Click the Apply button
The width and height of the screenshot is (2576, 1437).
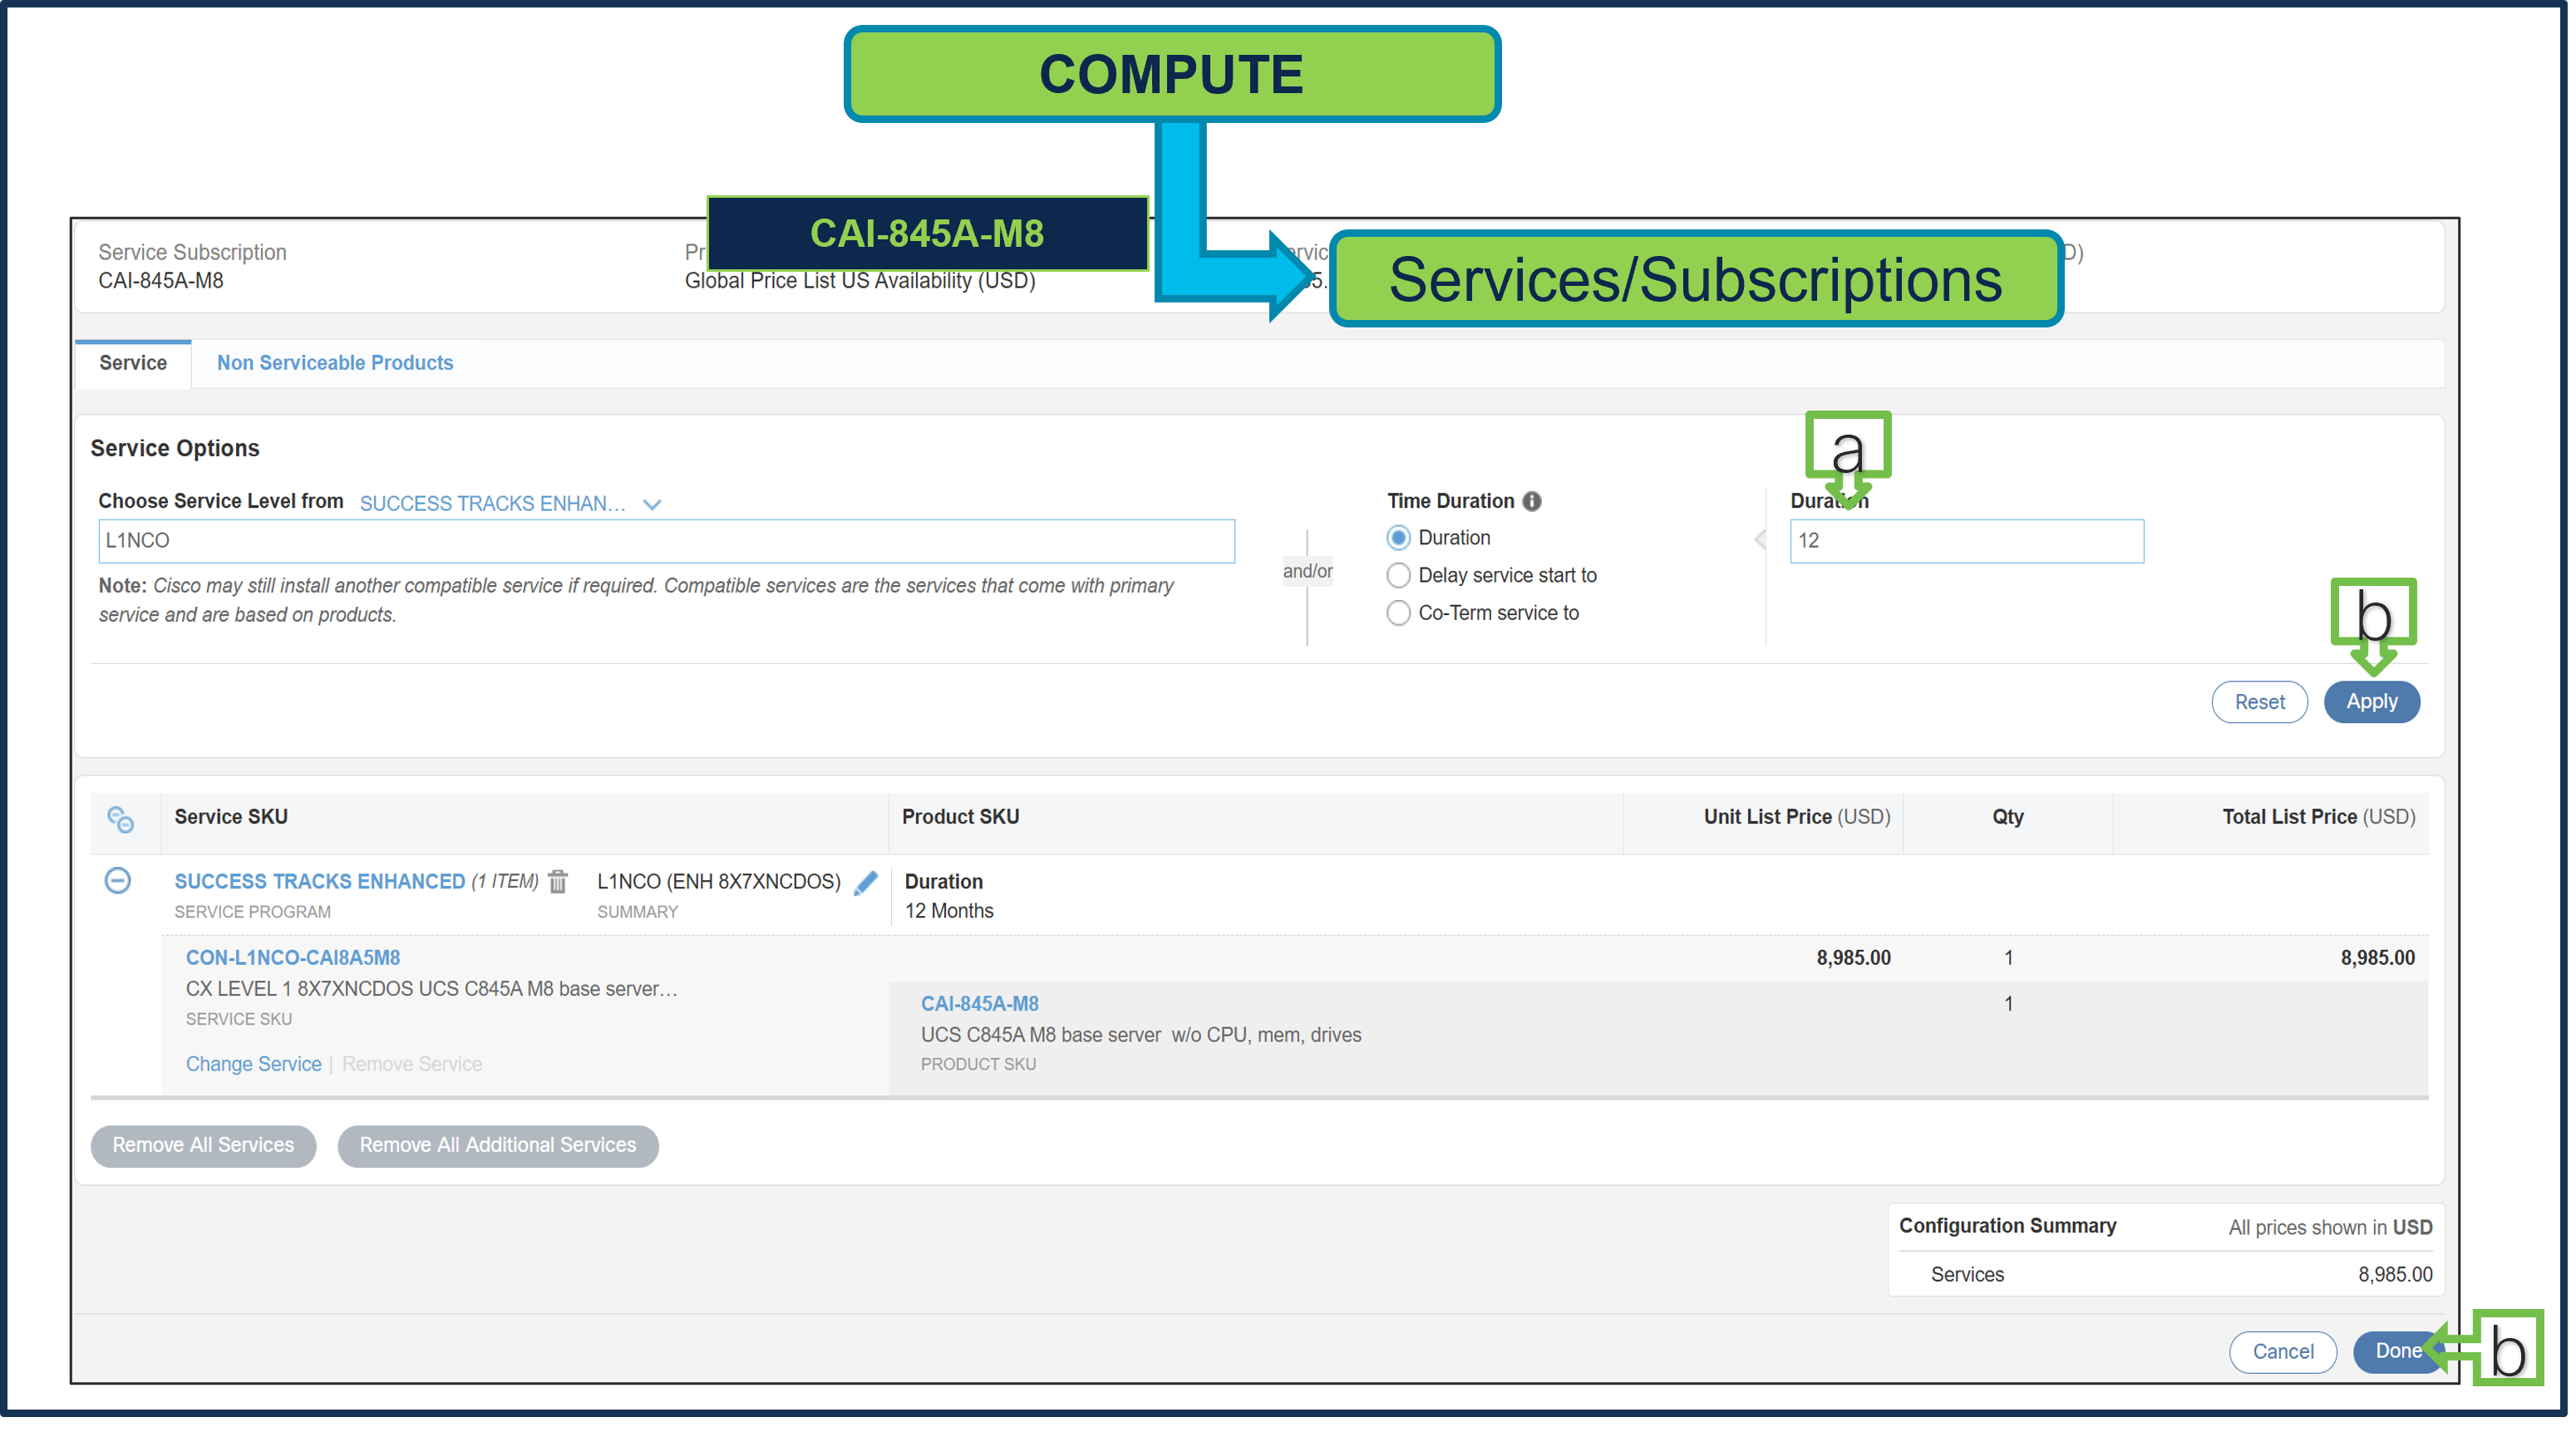click(2371, 701)
